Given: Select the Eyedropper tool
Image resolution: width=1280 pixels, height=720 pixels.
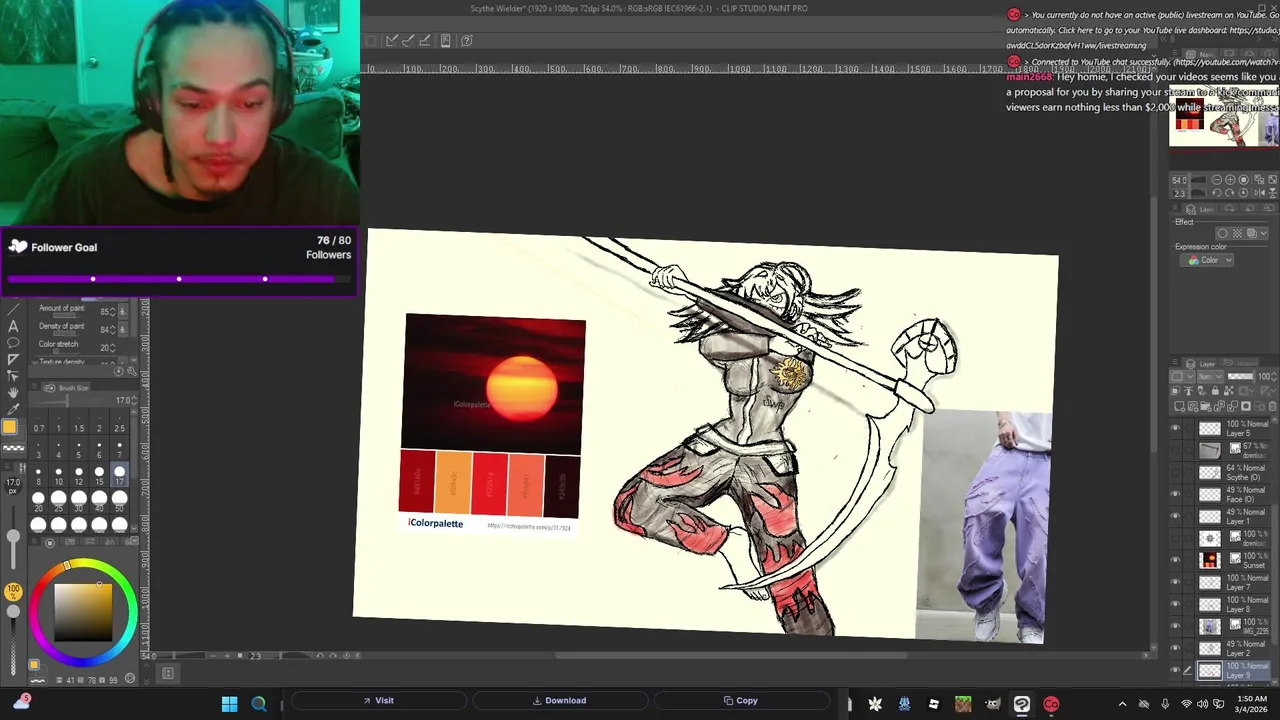Looking at the screenshot, I should (13, 408).
